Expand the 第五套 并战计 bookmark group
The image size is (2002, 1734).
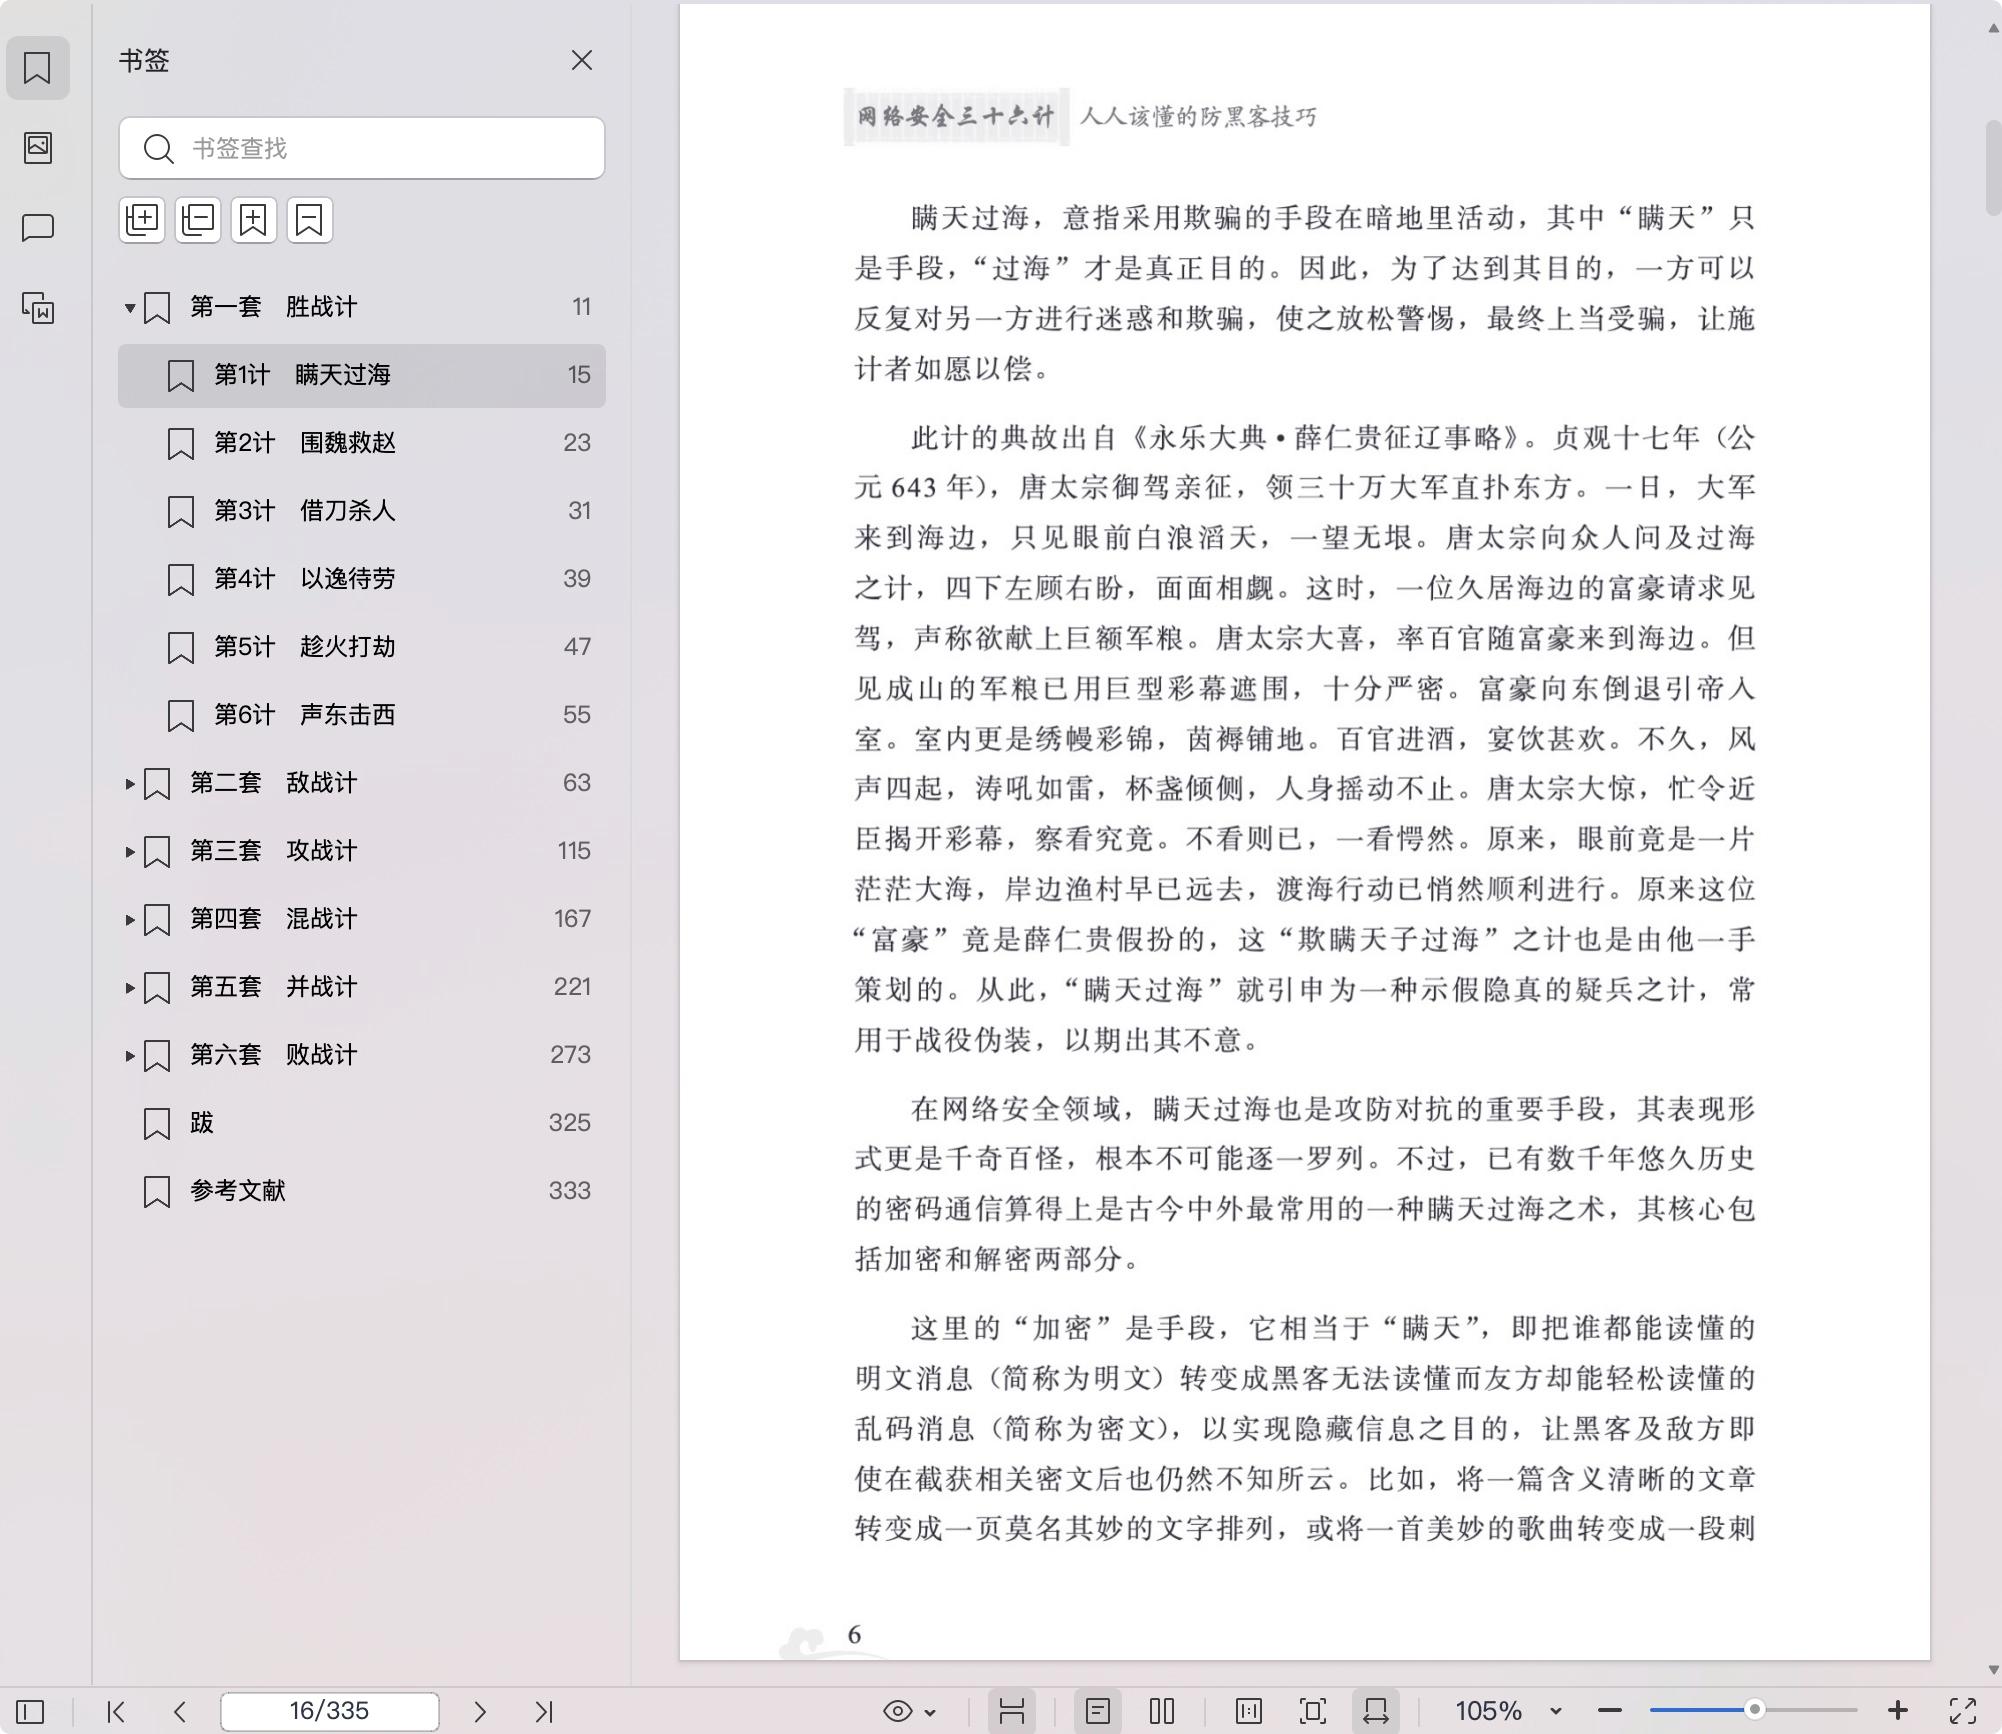point(129,987)
